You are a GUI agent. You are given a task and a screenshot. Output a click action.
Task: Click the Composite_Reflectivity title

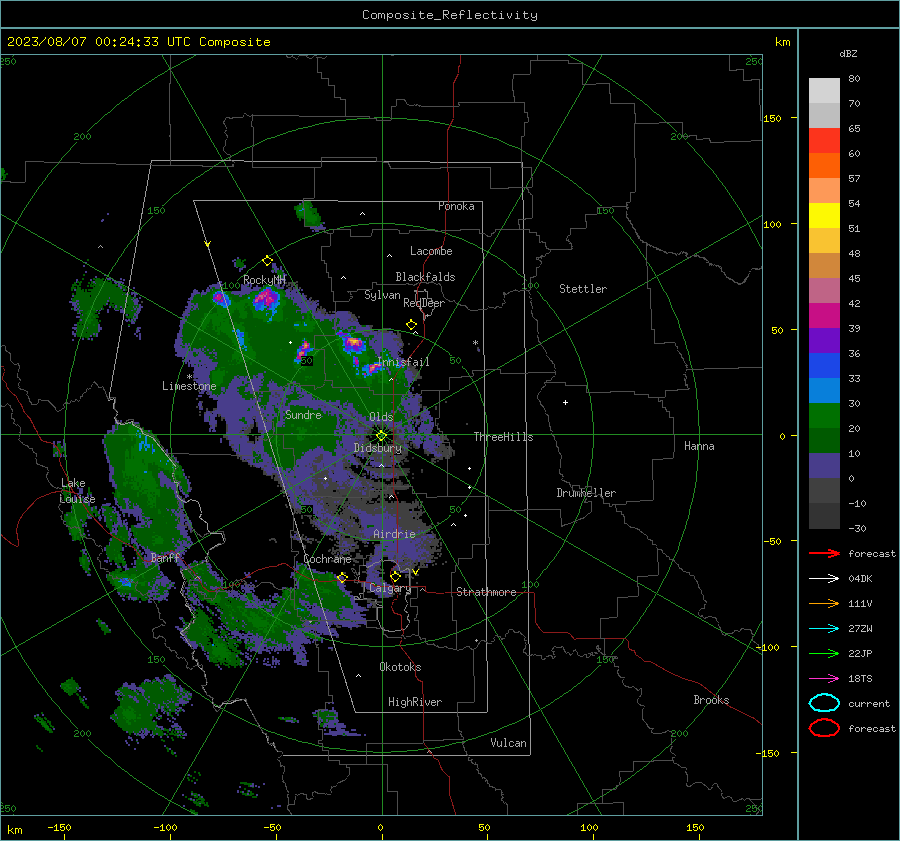(450, 15)
